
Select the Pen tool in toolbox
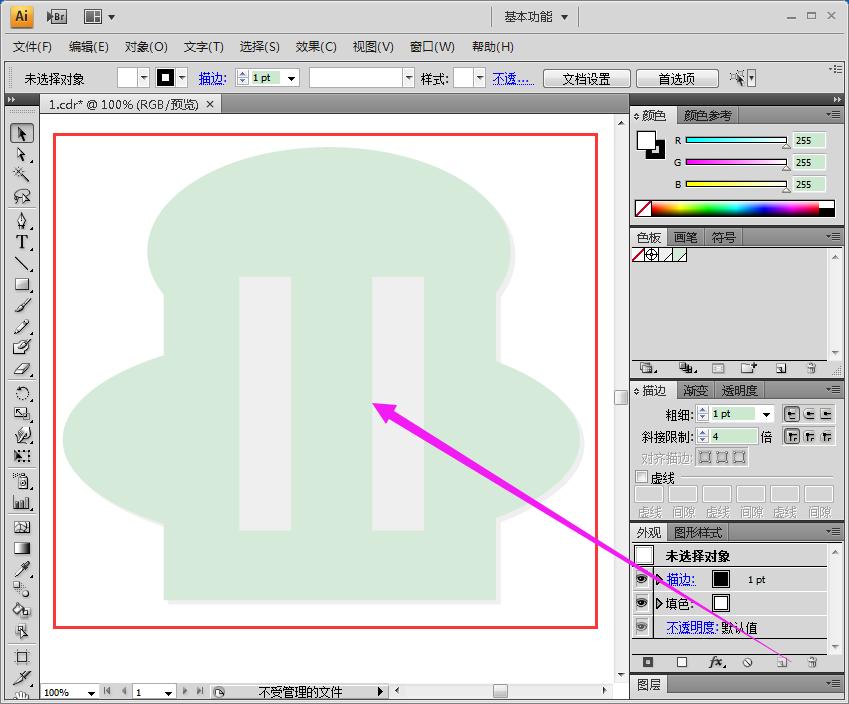22,221
